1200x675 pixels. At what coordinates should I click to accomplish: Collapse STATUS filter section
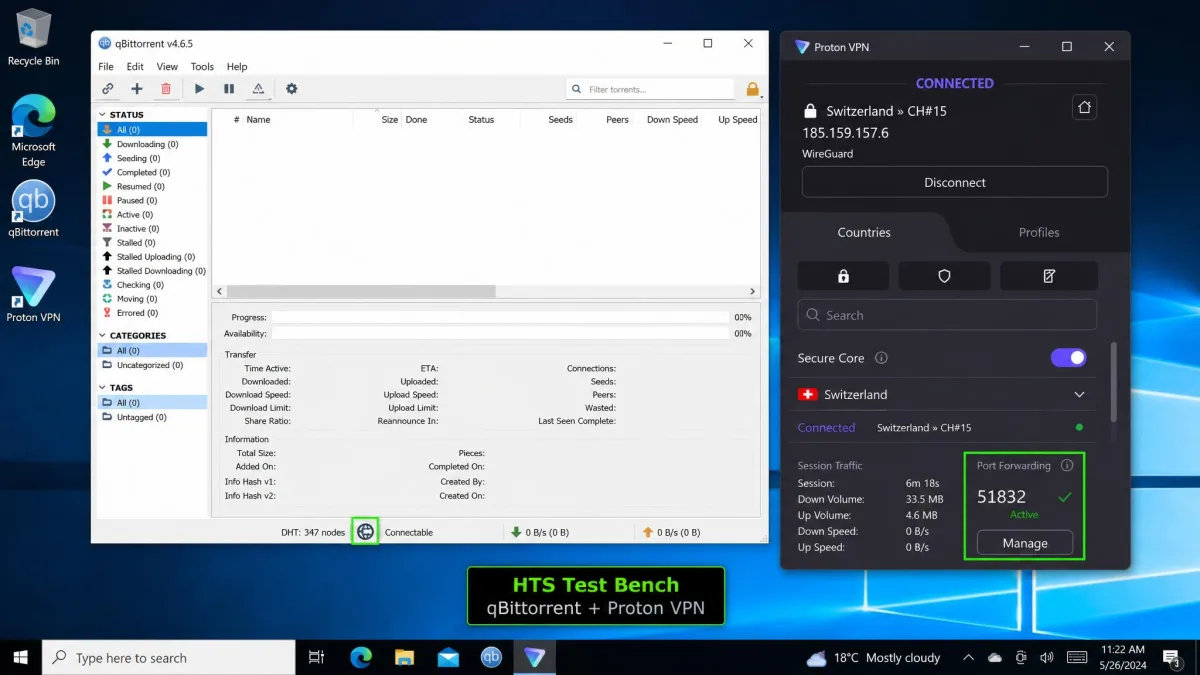pyautogui.click(x=102, y=115)
